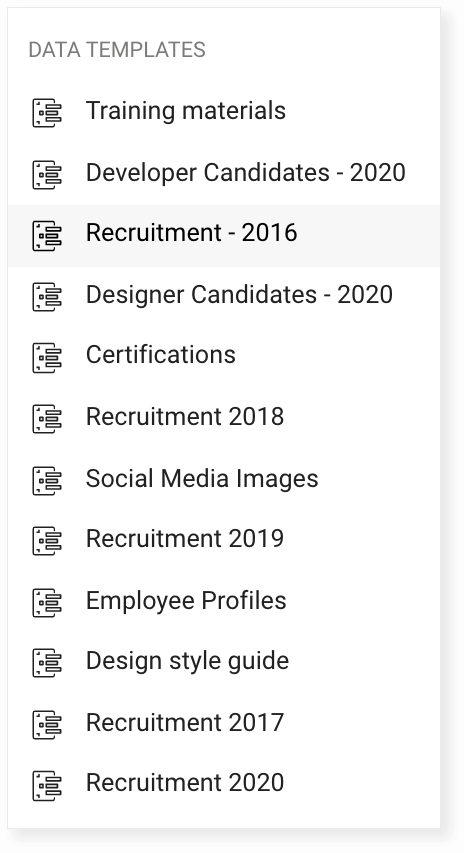Open the Recruitment 2020 template
The width and height of the screenshot is (464, 853).
tap(184, 783)
